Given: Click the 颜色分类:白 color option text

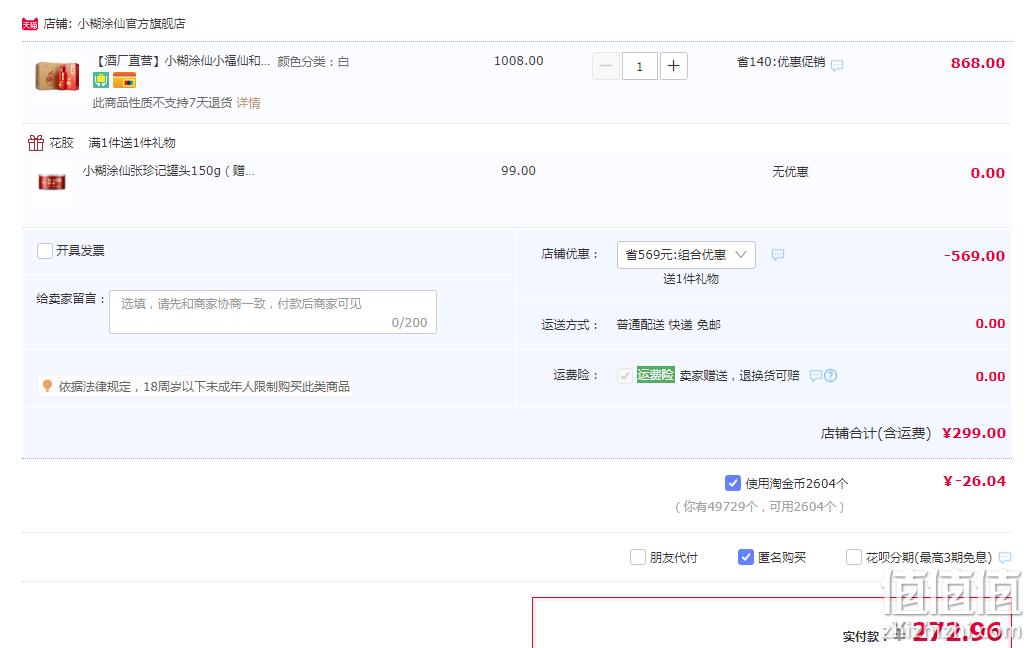Looking at the screenshot, I should 313,62.
